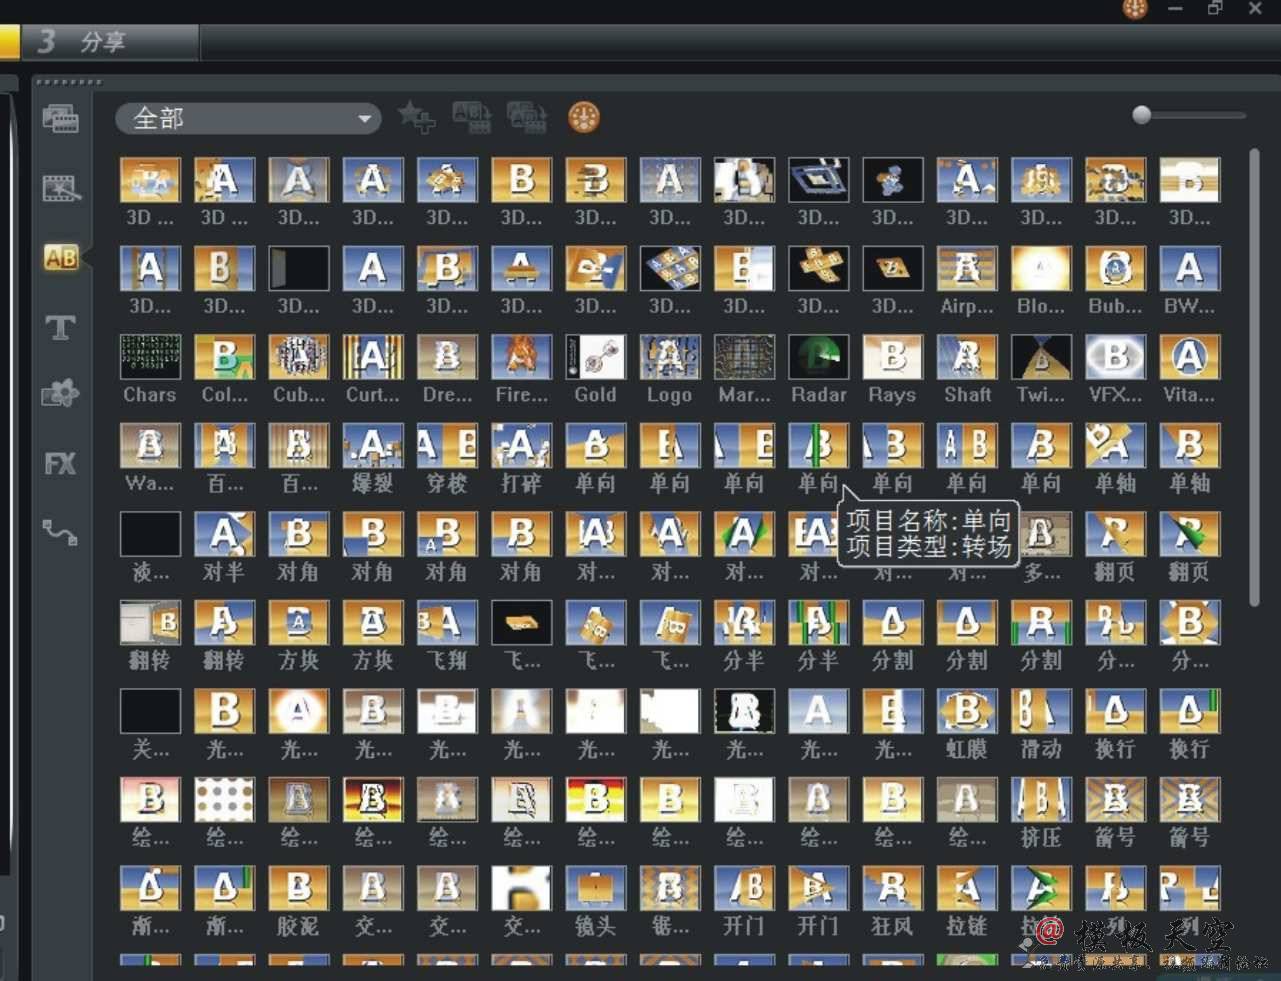Screen dimensions: 1281x981
Task: Select the Blo... transition thumbnail
Action: click(1041, 270)
